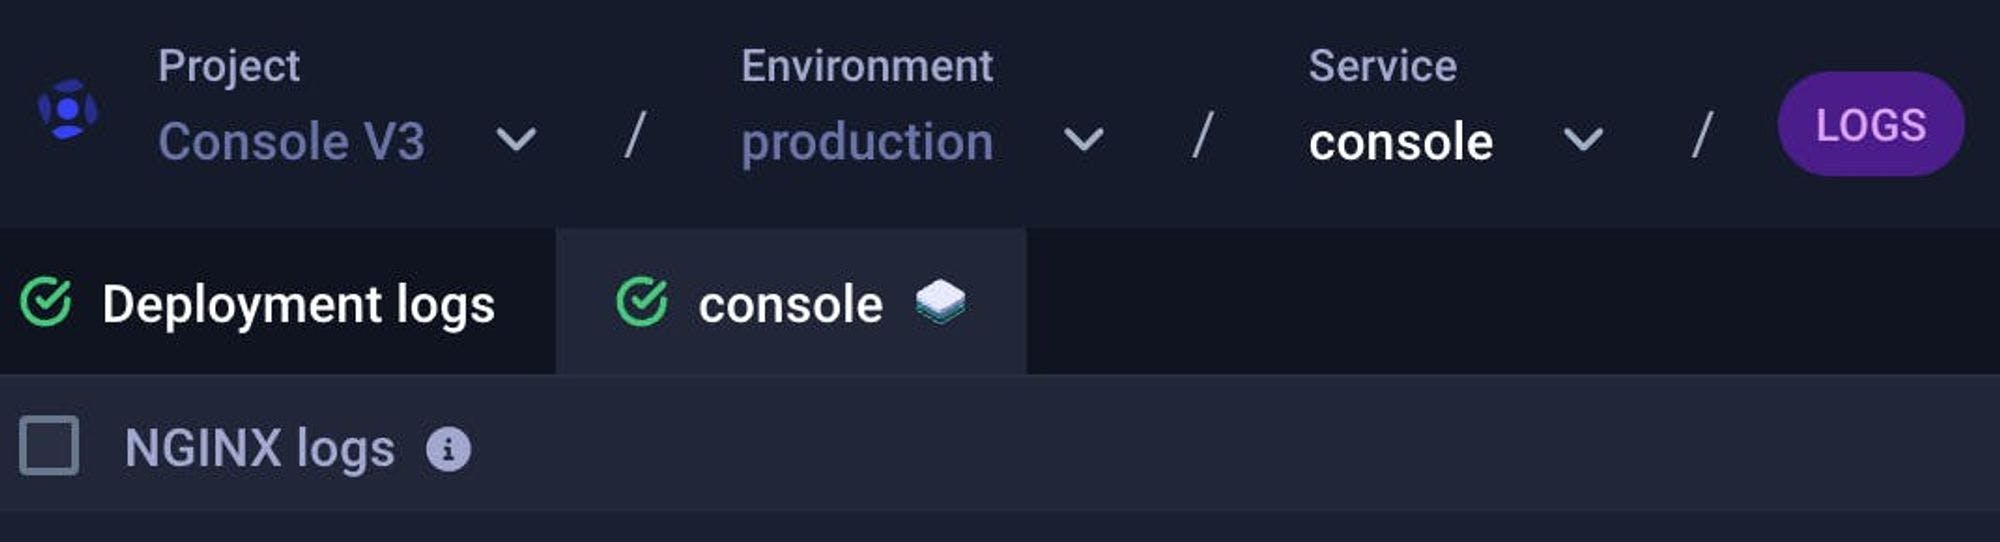The image size is (2000, 542).
Task: Expand the console service chevron
Action: click(1583, 139)
